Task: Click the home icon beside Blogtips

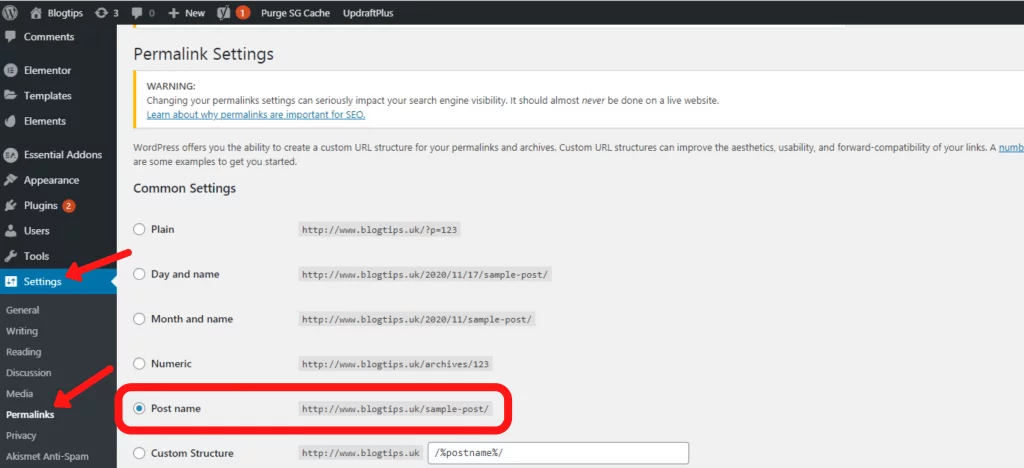Action: click(36, 13)
